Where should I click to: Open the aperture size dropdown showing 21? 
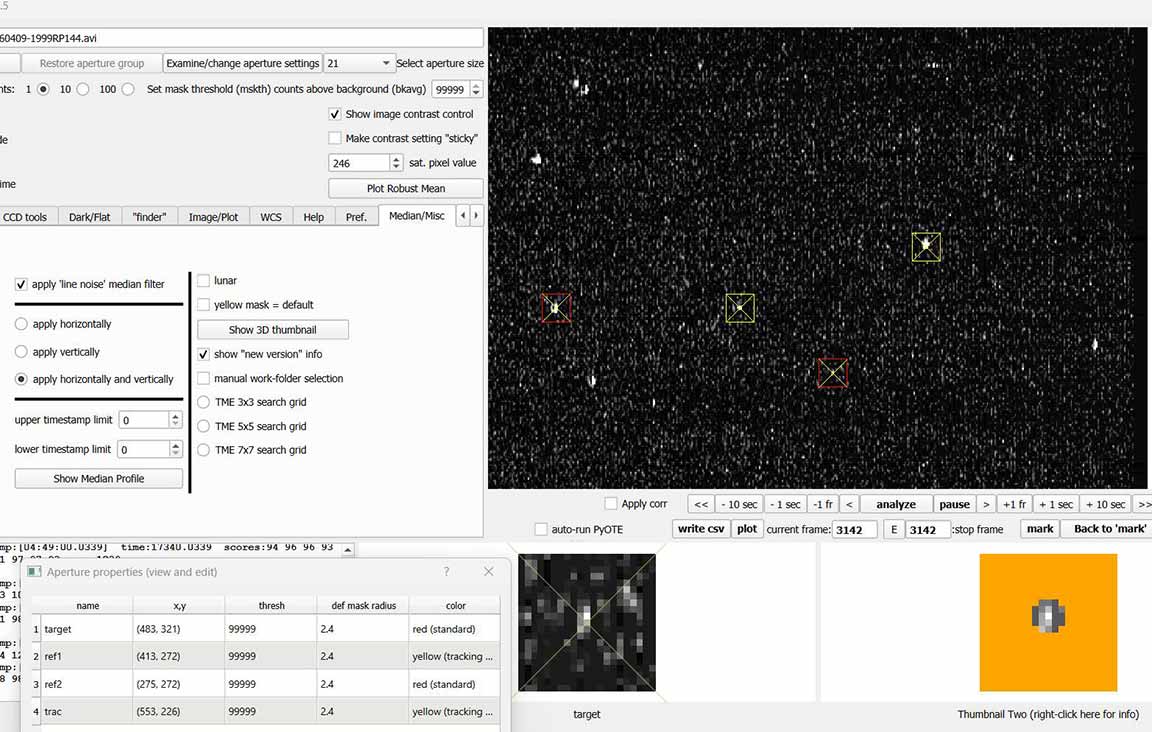tap(358, 63)
